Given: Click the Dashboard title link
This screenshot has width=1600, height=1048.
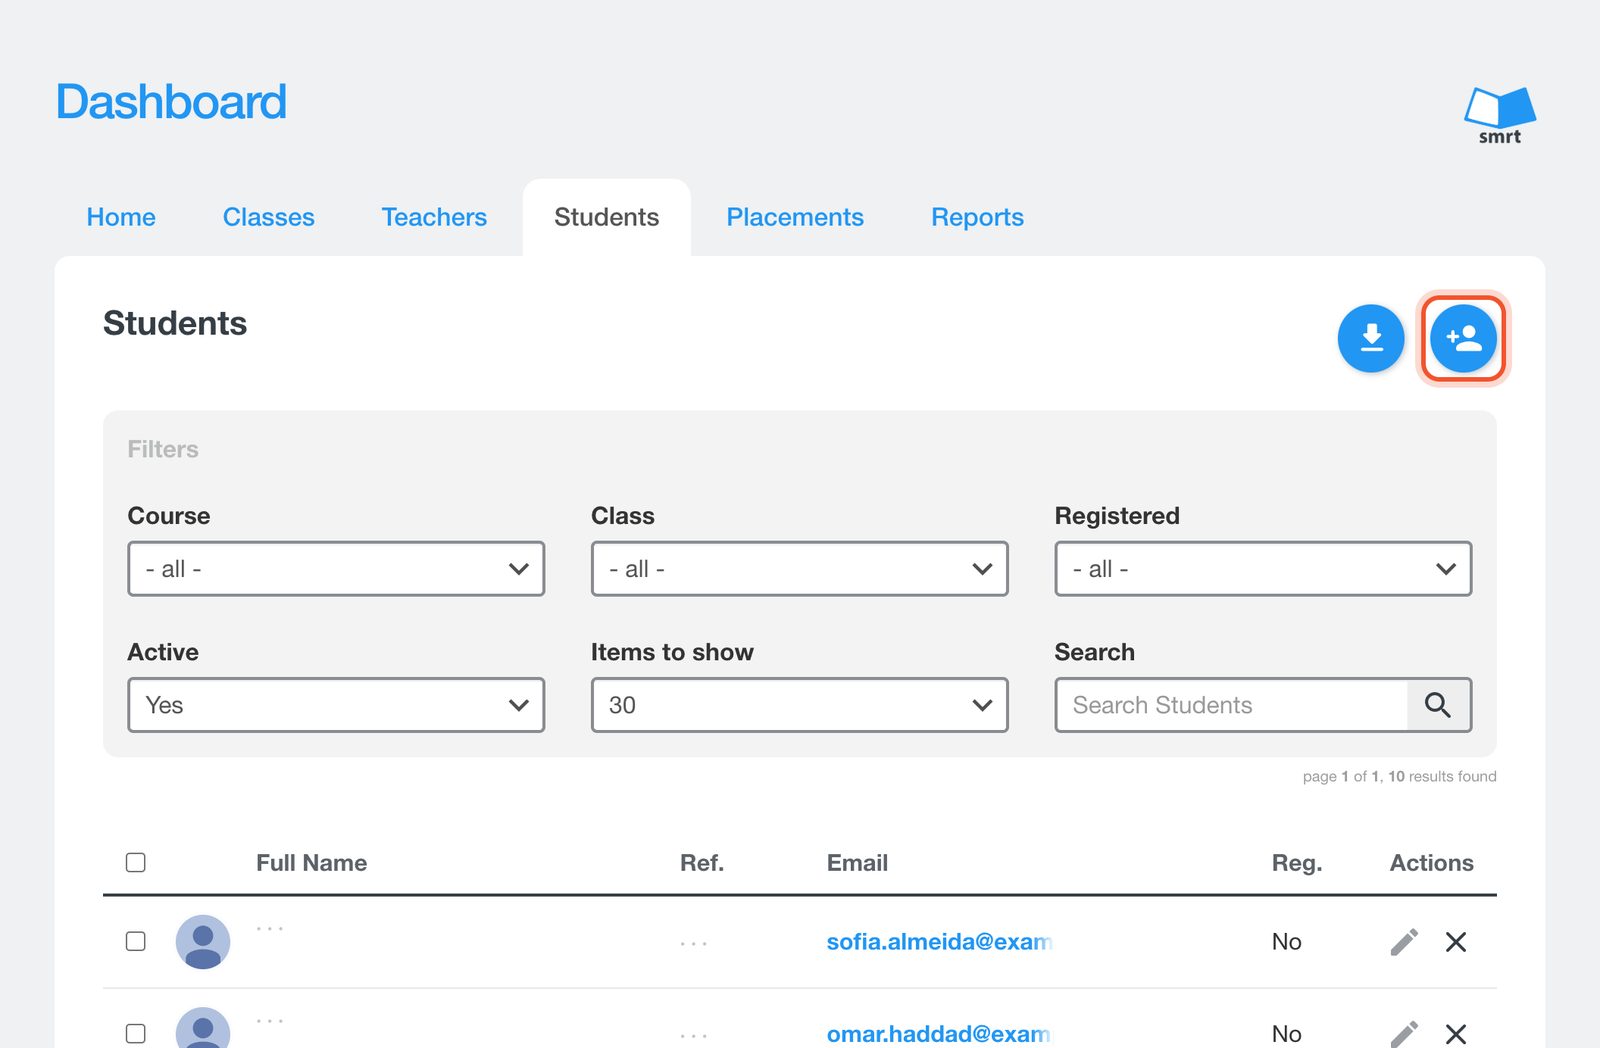Looking at the screenshot, I should pos(171,102).
